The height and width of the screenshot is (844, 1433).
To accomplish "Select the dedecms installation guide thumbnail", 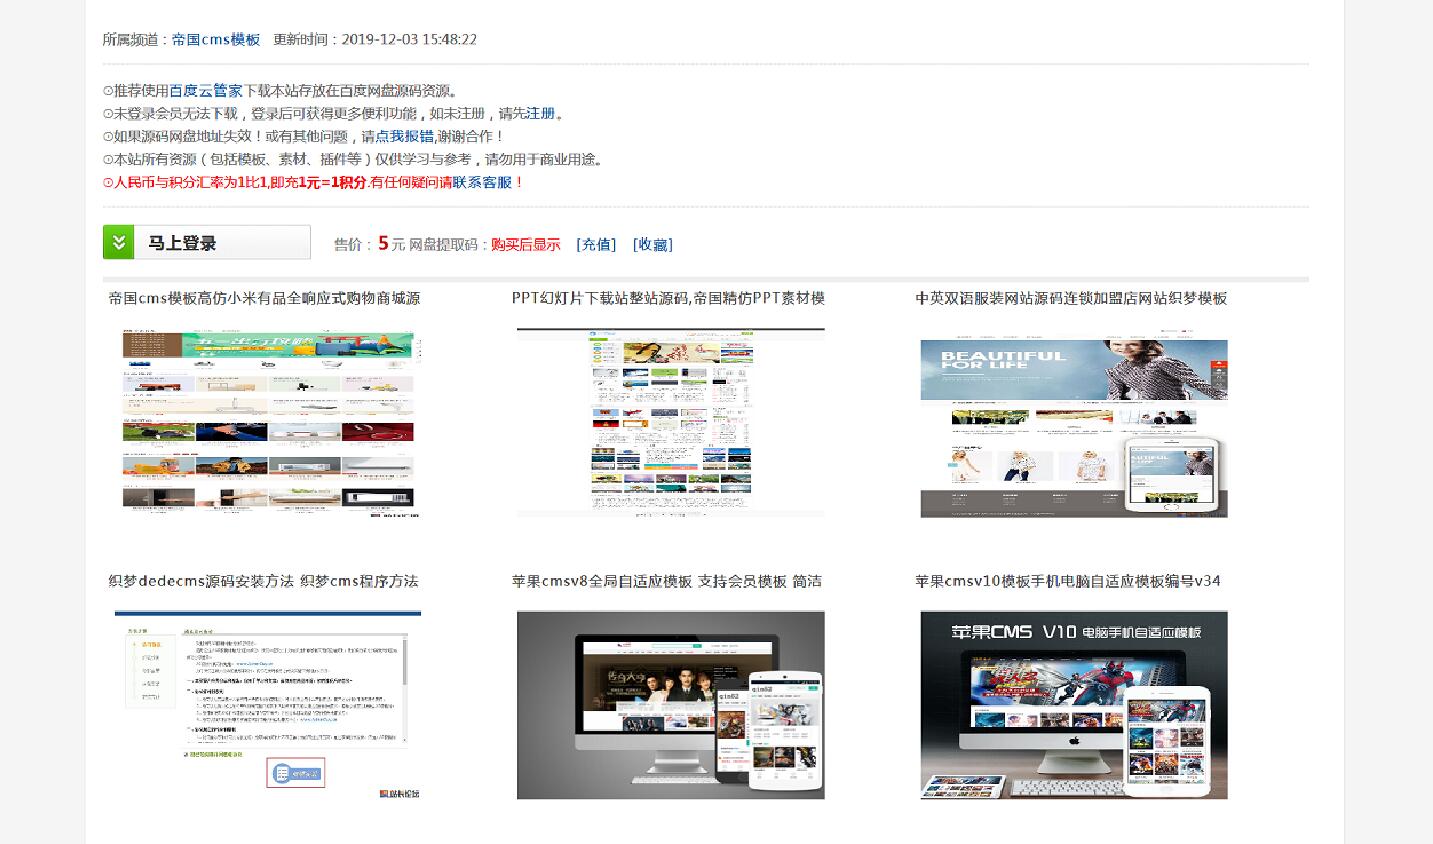I will point(267,704).
